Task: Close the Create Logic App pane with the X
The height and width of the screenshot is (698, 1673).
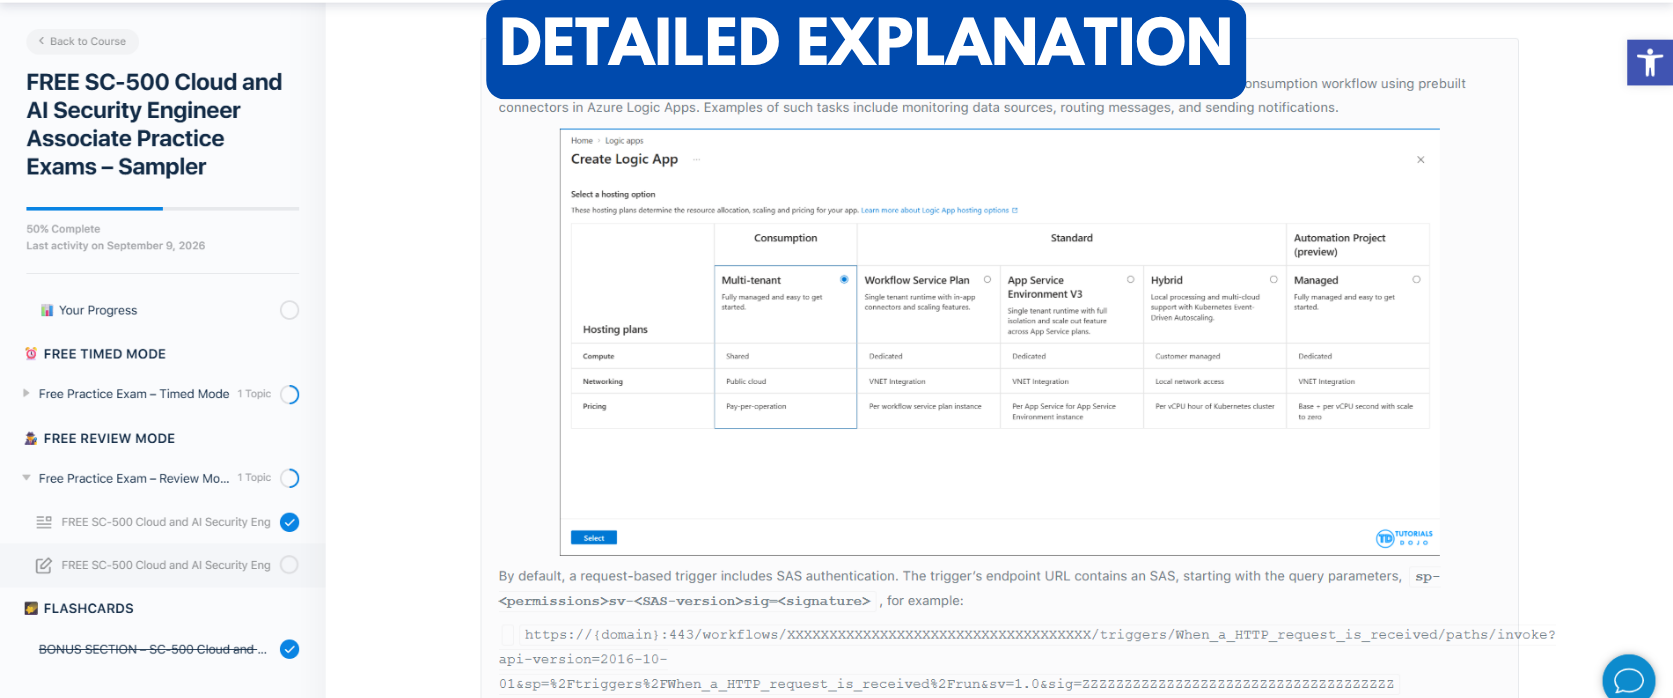Action: pos(1420,160)
